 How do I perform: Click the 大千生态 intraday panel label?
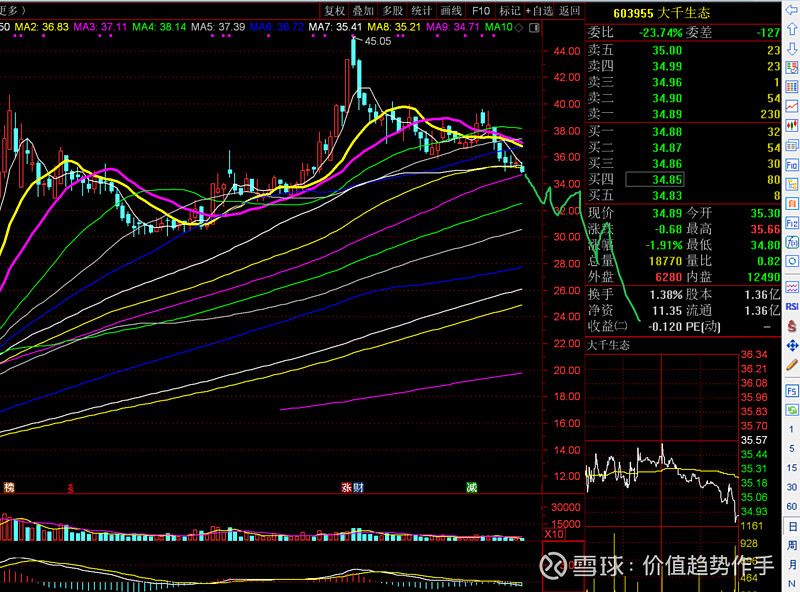point(608,345)
